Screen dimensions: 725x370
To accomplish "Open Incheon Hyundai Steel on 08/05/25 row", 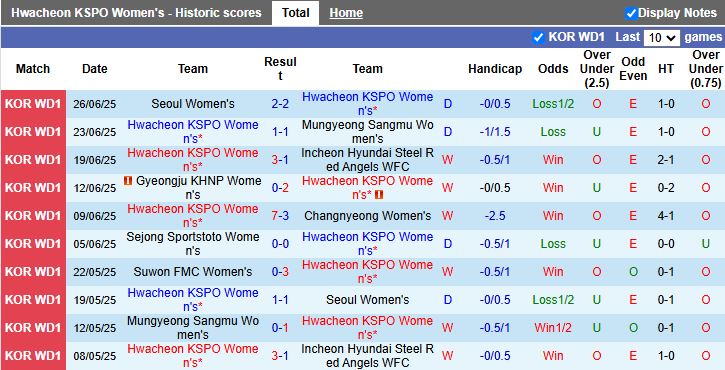I will pos(368,356).
